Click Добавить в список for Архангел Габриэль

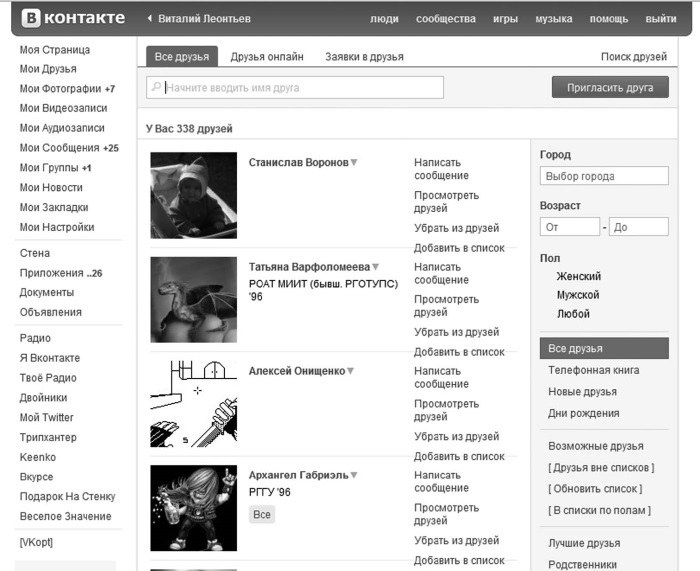(x=459, y=560)
